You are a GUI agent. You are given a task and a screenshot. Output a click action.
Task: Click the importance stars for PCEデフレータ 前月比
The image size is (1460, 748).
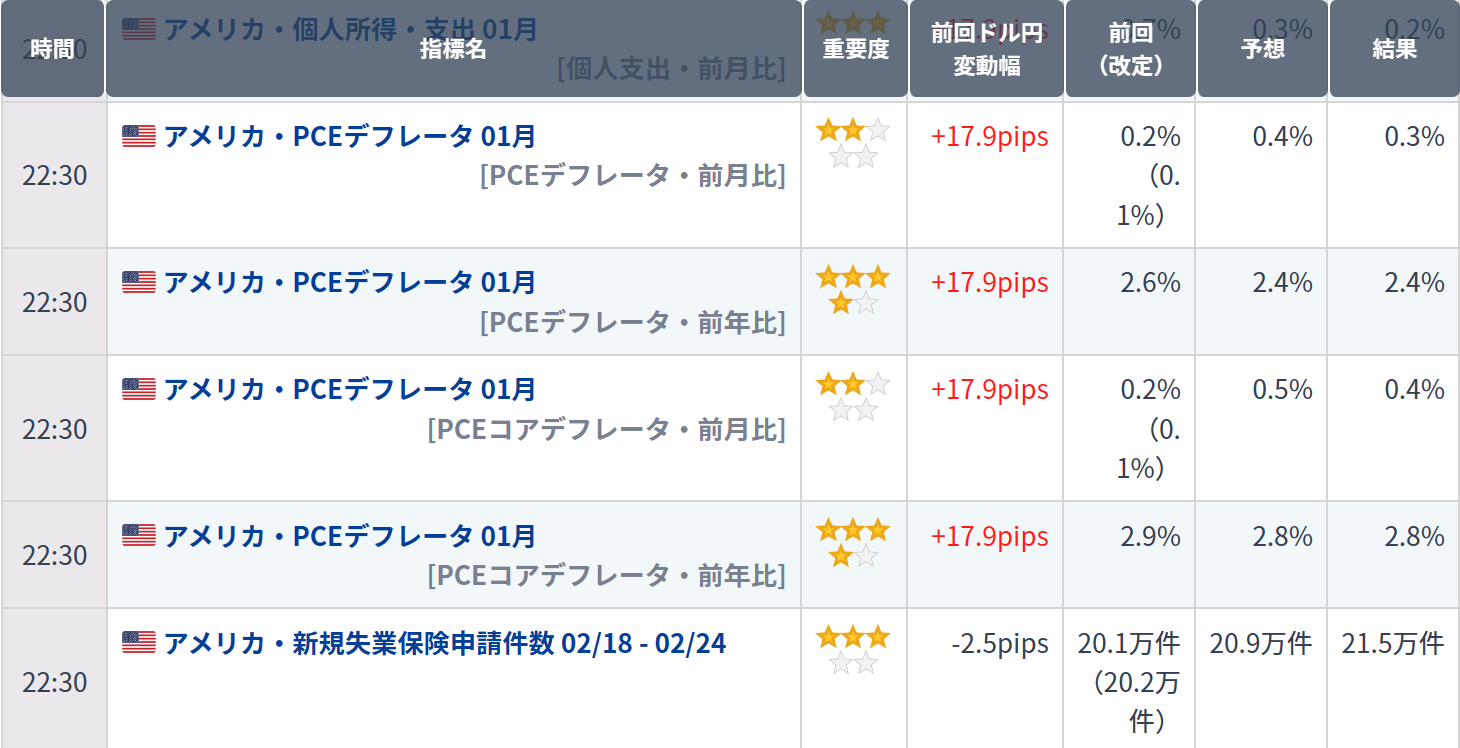pos(853,142)
